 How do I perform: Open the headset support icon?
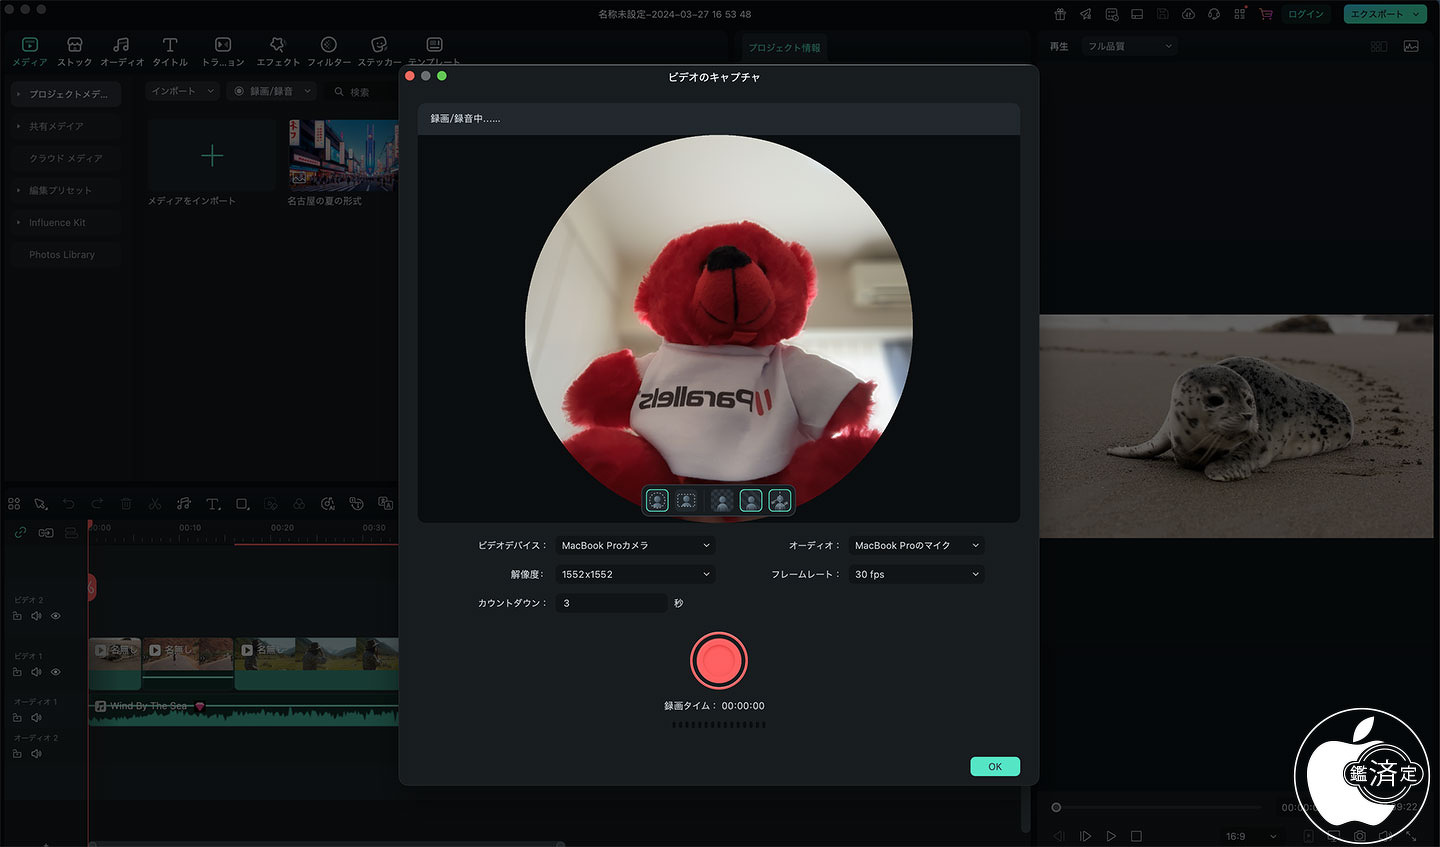pos(1214,14)
